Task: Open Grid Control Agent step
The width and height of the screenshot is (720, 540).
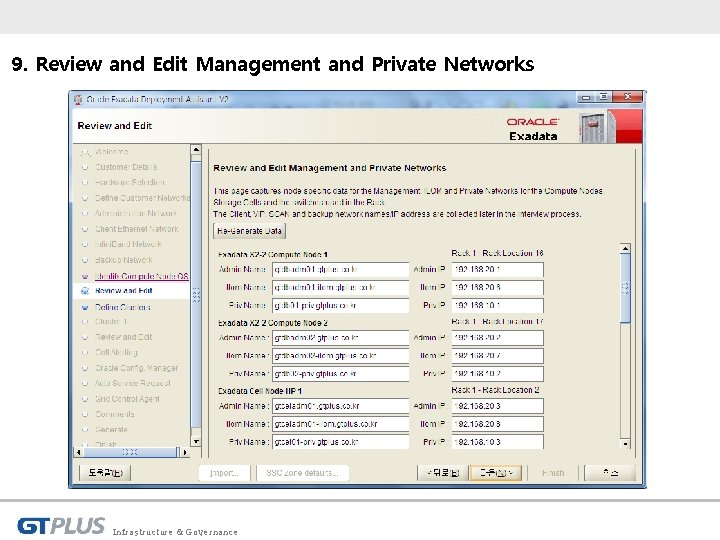Action: (x=127, y=399)
